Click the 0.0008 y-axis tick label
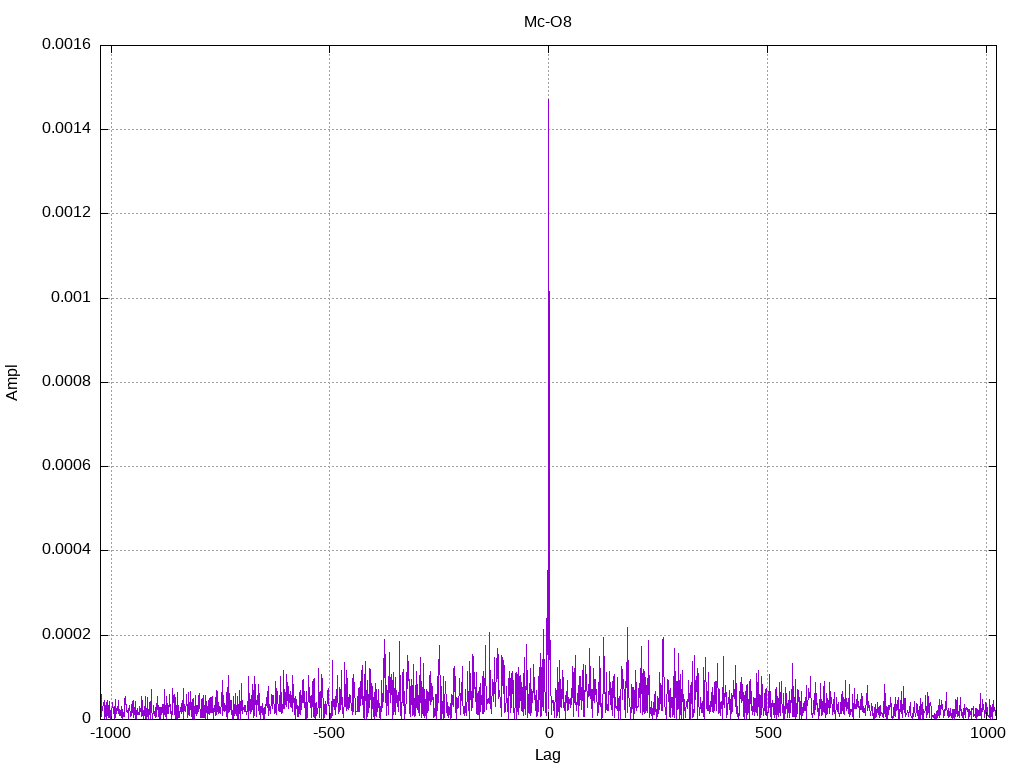Screen dimensions: 1024x768 [x=66, y=382]
